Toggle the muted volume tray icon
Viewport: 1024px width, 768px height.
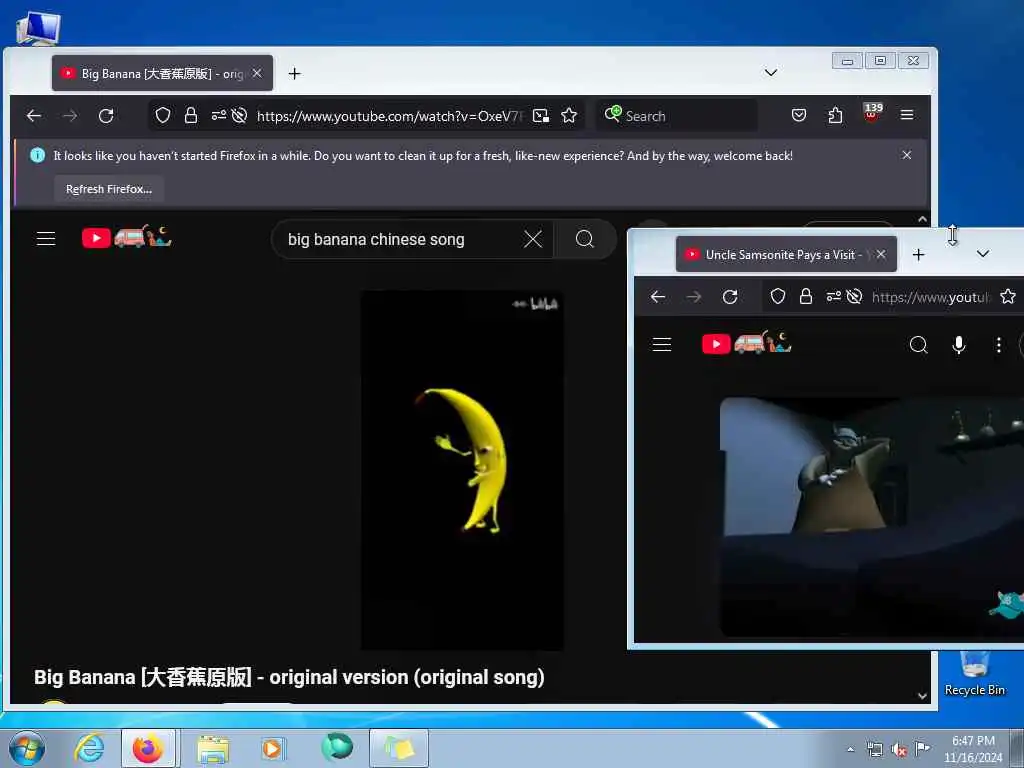[899, 750]
